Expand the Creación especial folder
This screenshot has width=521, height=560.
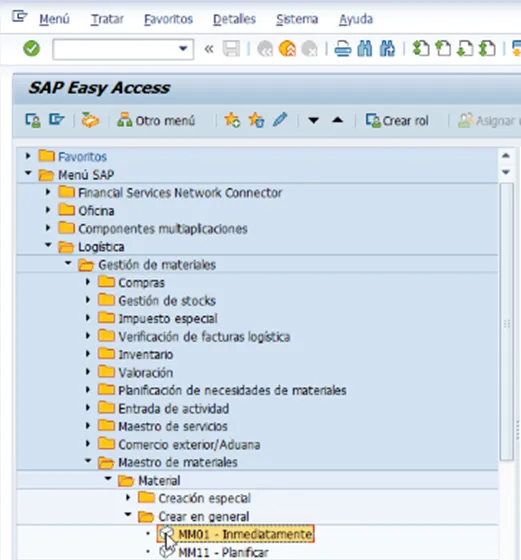[x=128, y=497]
